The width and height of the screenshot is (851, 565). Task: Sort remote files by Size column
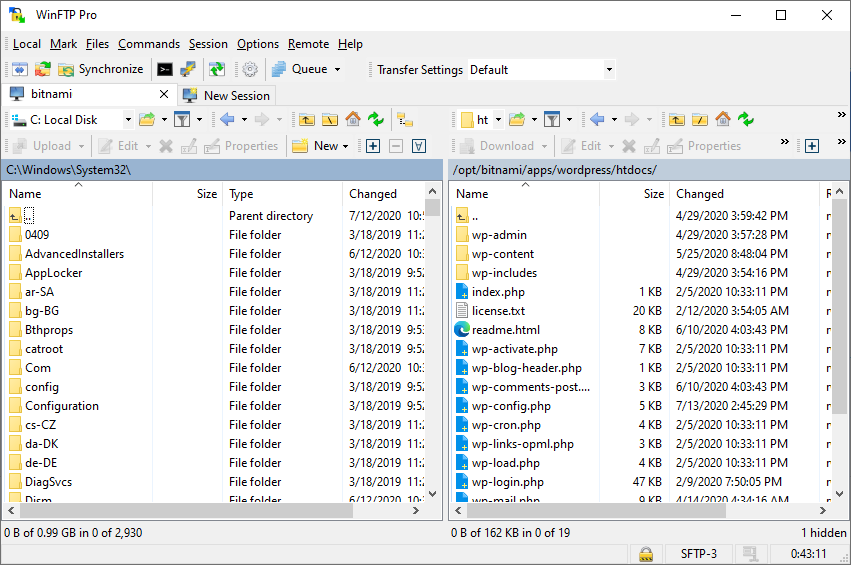[633, 194]
